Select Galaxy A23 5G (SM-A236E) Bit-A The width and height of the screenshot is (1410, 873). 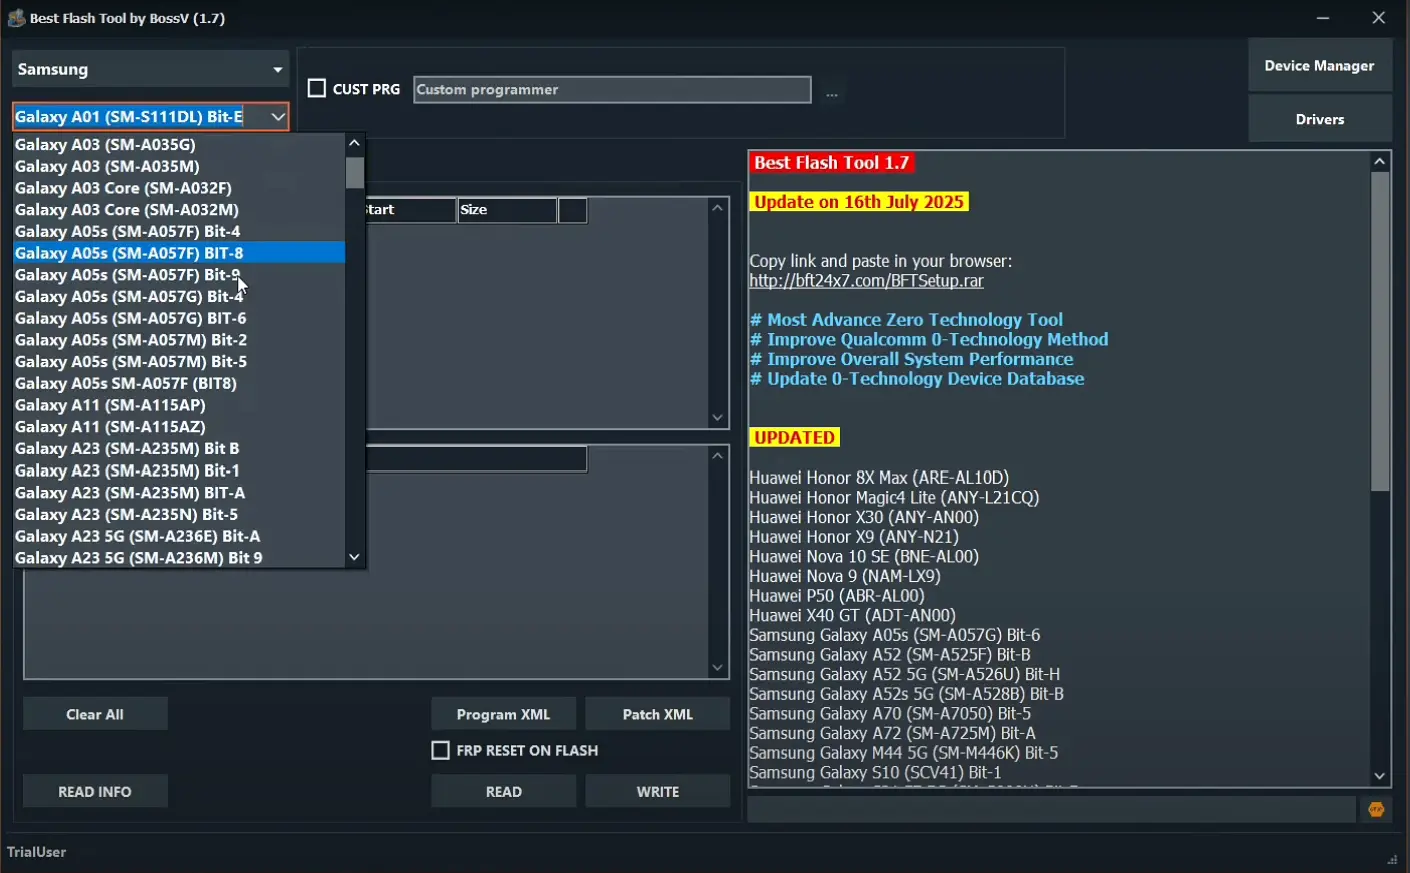pyautogui.click(x=179, y=536)
